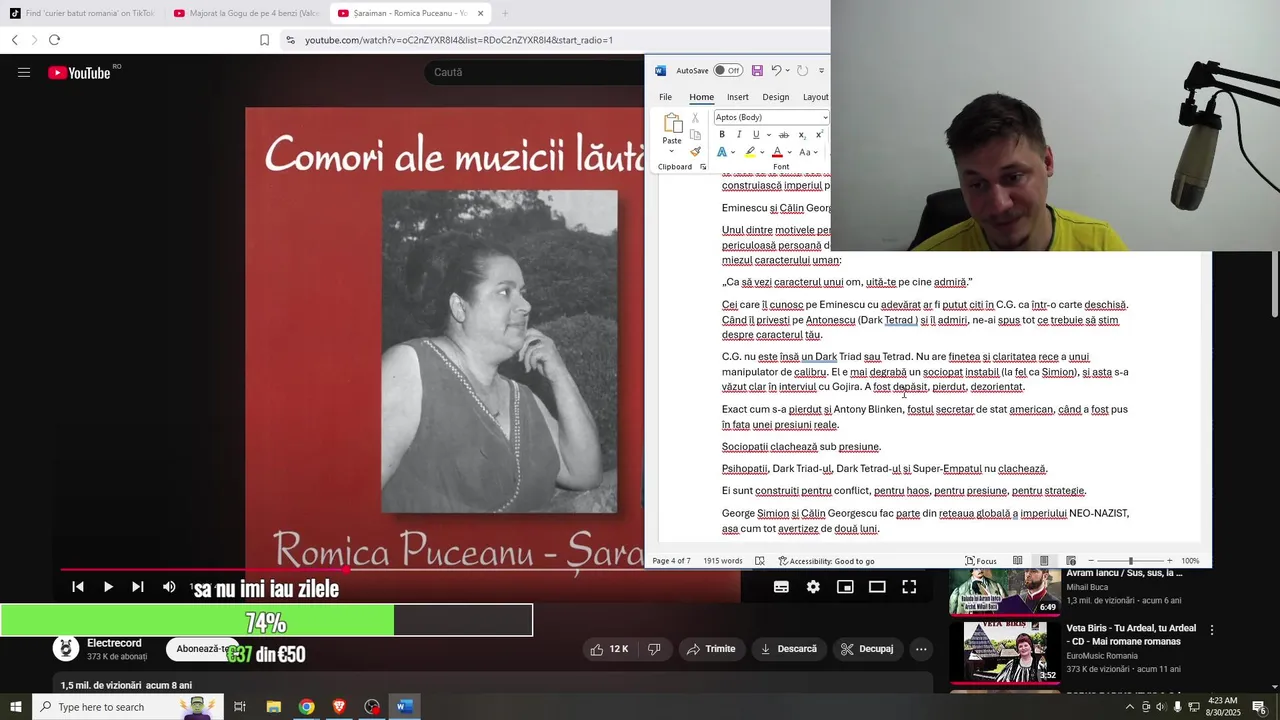Mute the YouTube player volume

(169, 587)
